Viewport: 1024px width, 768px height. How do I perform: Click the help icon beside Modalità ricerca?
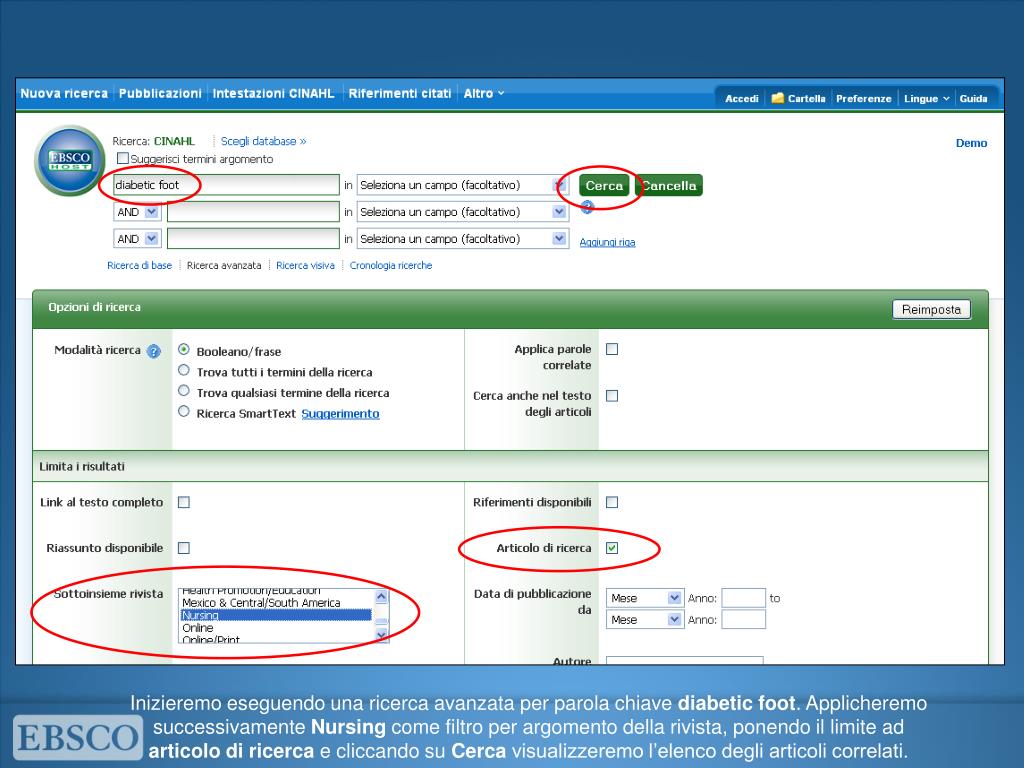pos(153,351)
